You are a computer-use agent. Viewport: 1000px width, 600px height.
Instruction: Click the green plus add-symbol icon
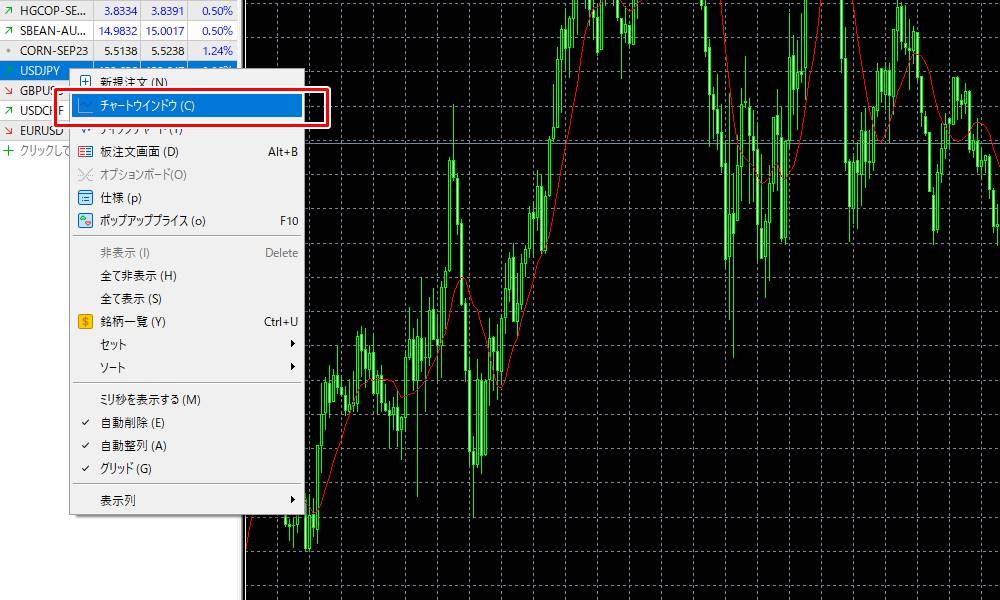9,151
